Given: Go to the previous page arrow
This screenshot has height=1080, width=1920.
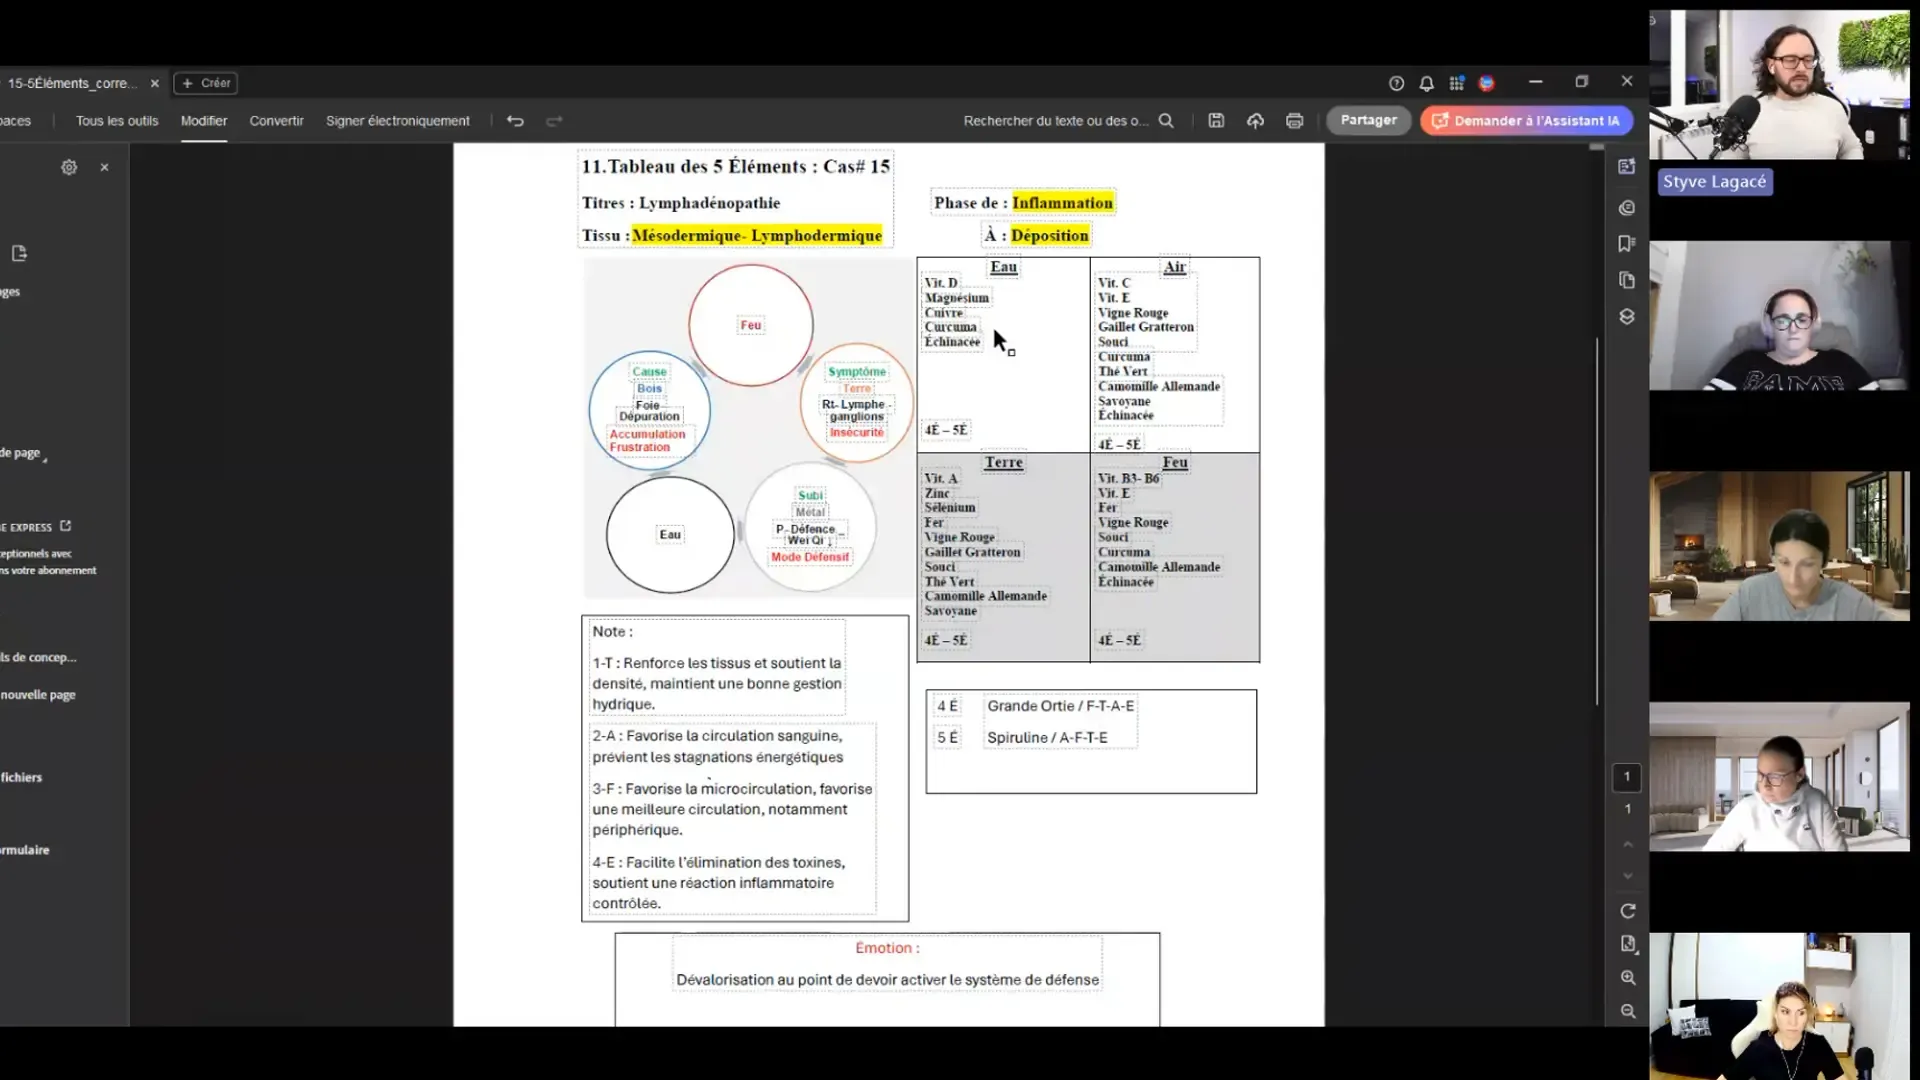Looking at the screenshot, I should [1628, 845].
